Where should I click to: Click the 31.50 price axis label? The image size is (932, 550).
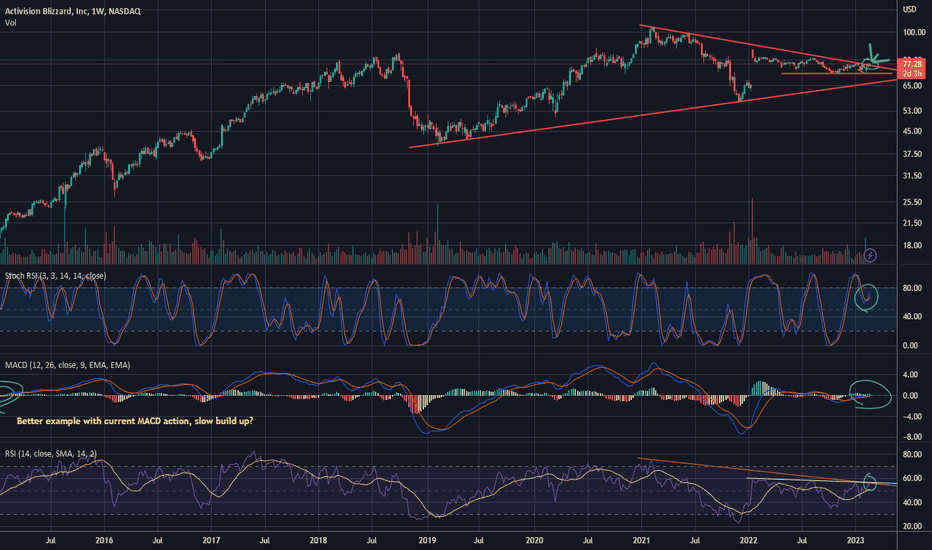click(x=912, y=176)
